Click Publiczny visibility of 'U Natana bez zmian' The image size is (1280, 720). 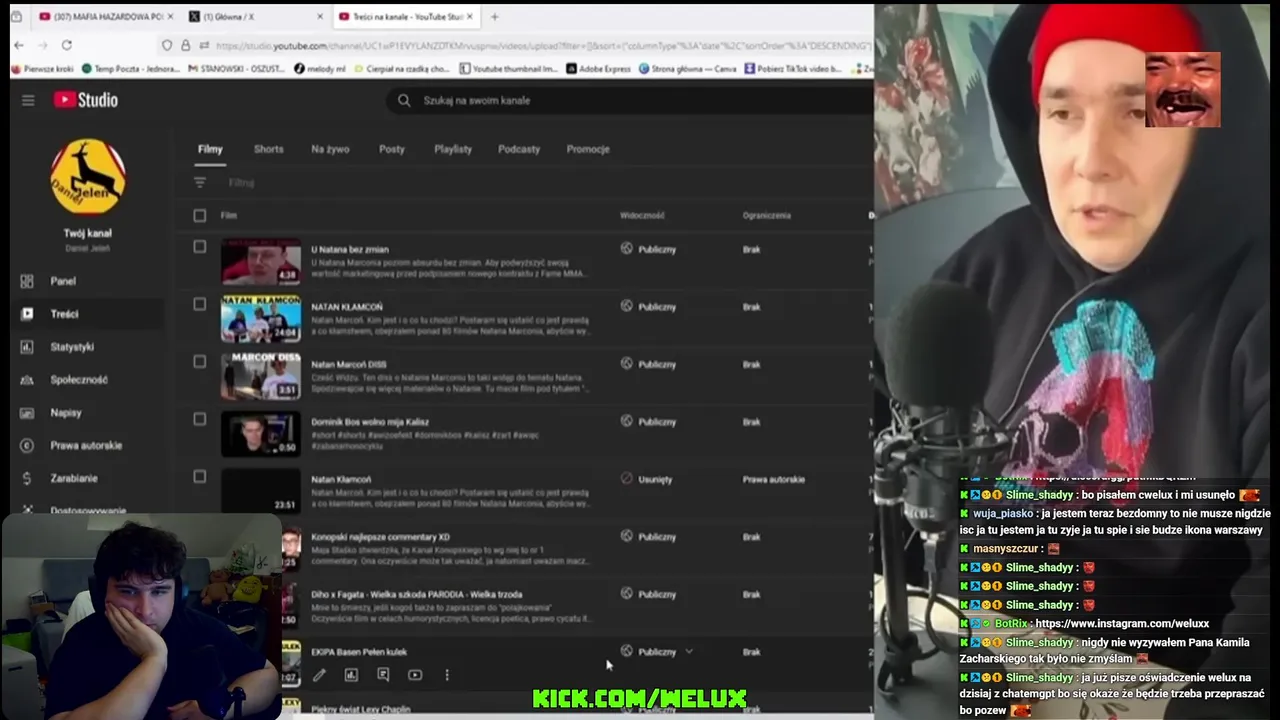coord(657,249)
